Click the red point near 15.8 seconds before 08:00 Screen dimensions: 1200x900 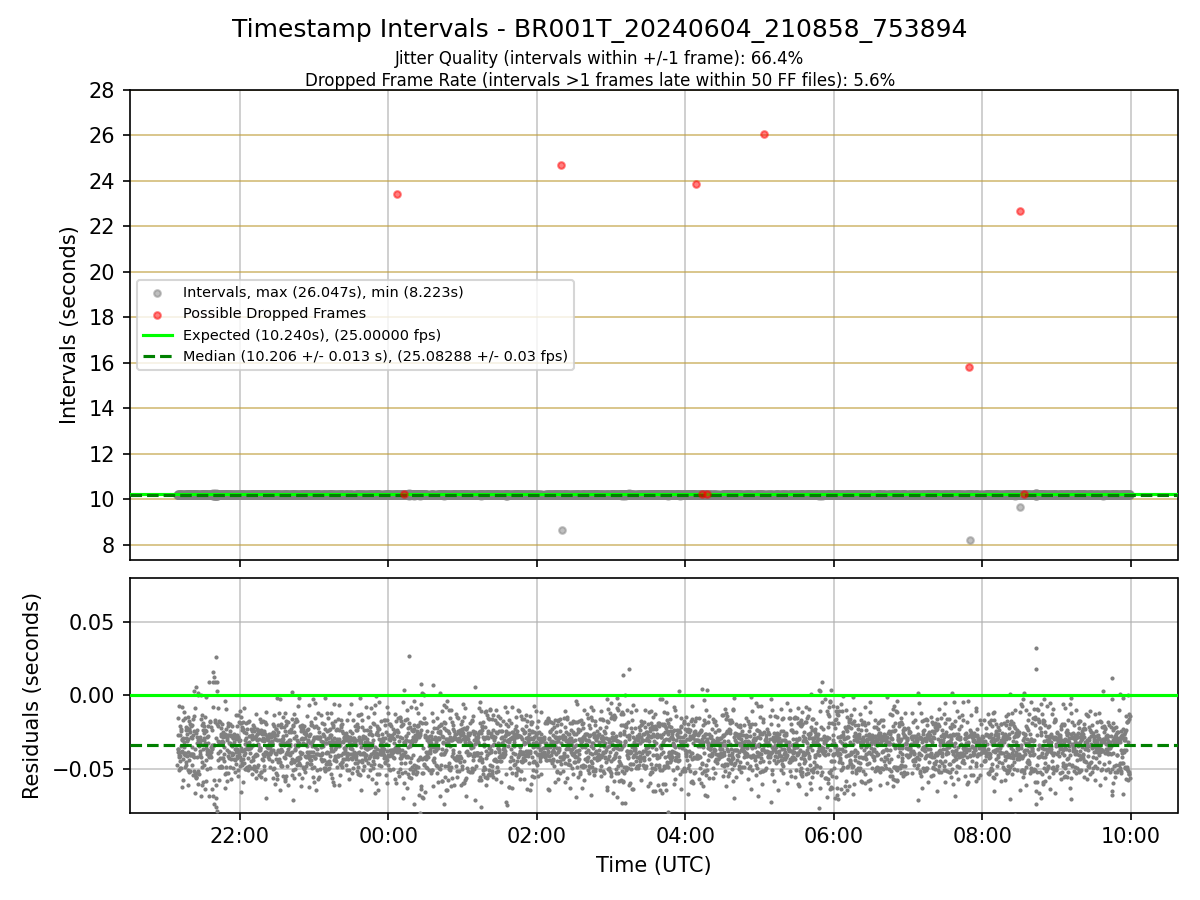coord(969,367)
